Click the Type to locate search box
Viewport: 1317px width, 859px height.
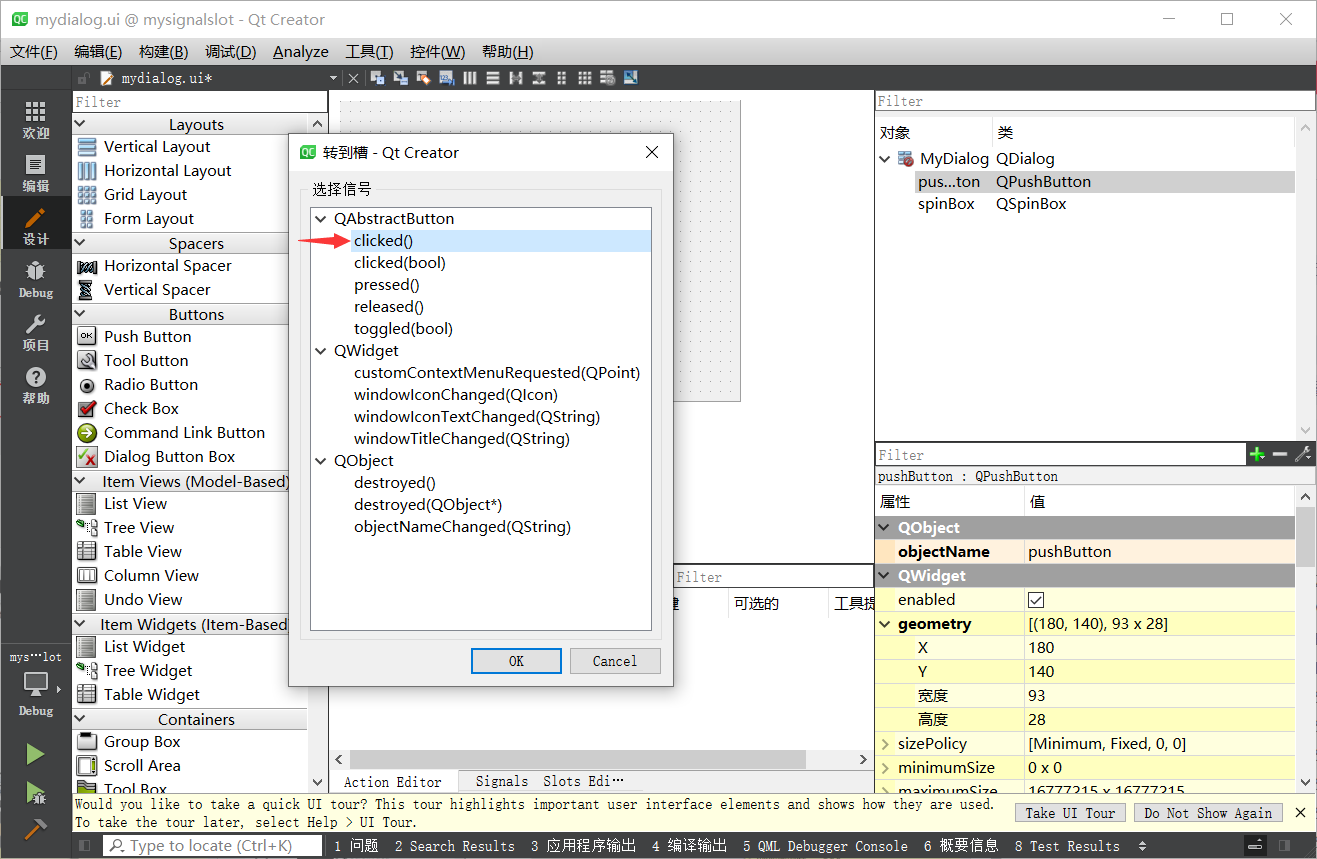pyautogui.click(x=213, y=846)
